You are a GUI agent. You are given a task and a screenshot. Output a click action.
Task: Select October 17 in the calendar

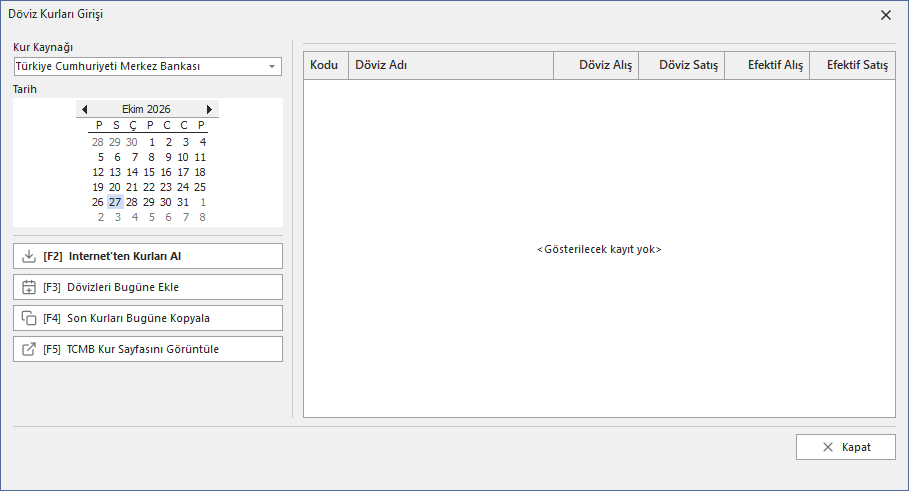click(183, 172)
